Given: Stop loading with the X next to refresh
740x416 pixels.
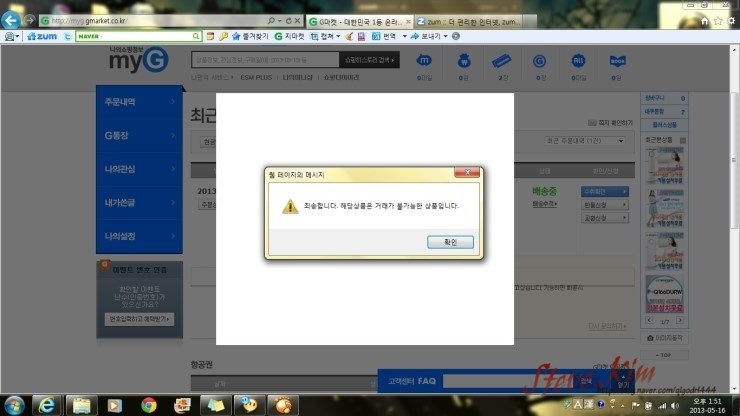Looking at the screenshot, I should click(x=297, y=21).
